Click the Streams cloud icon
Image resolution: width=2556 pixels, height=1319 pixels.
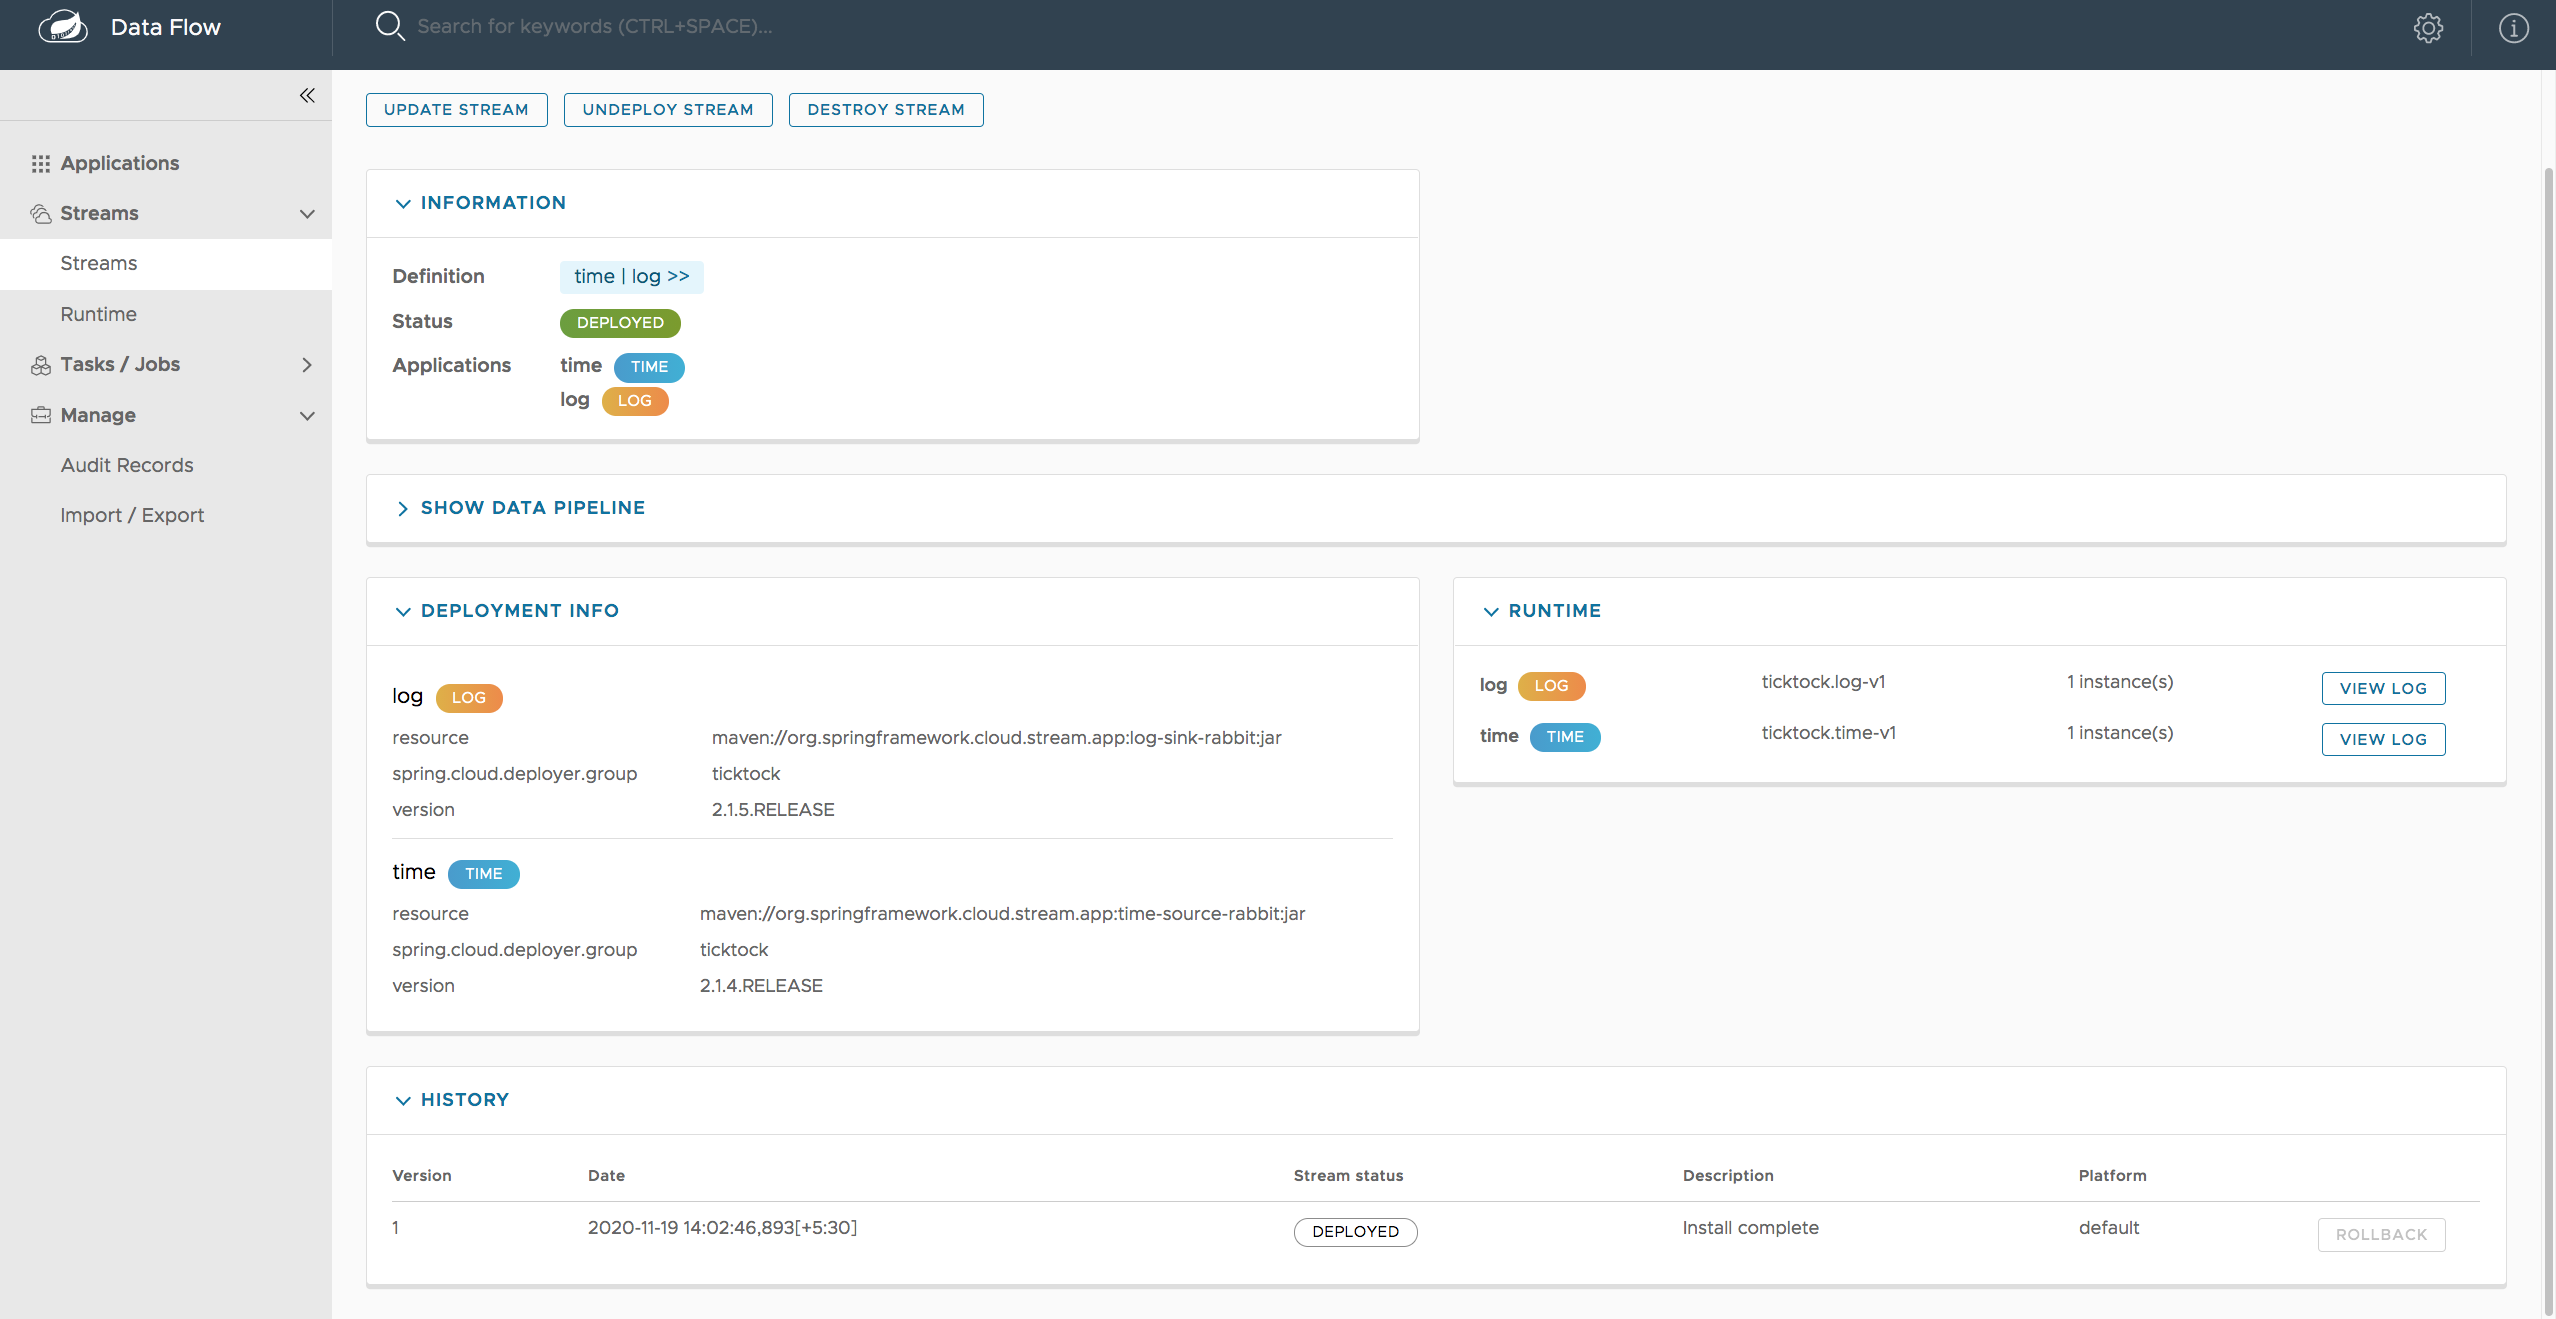(x=40, y=214)
